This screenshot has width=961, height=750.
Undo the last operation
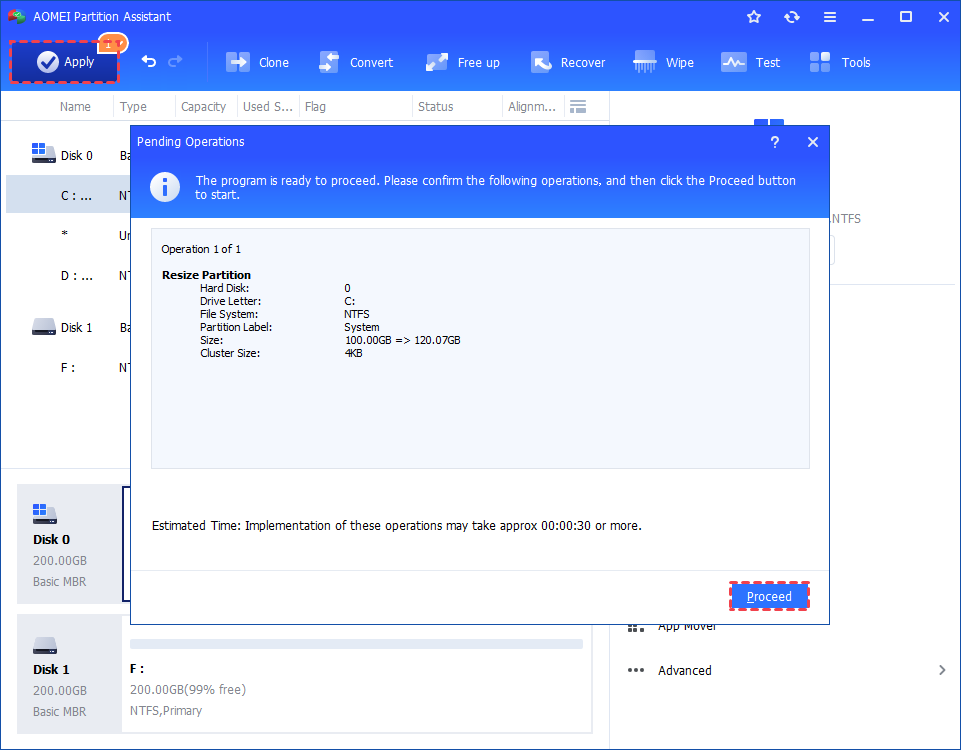(148, 61)
